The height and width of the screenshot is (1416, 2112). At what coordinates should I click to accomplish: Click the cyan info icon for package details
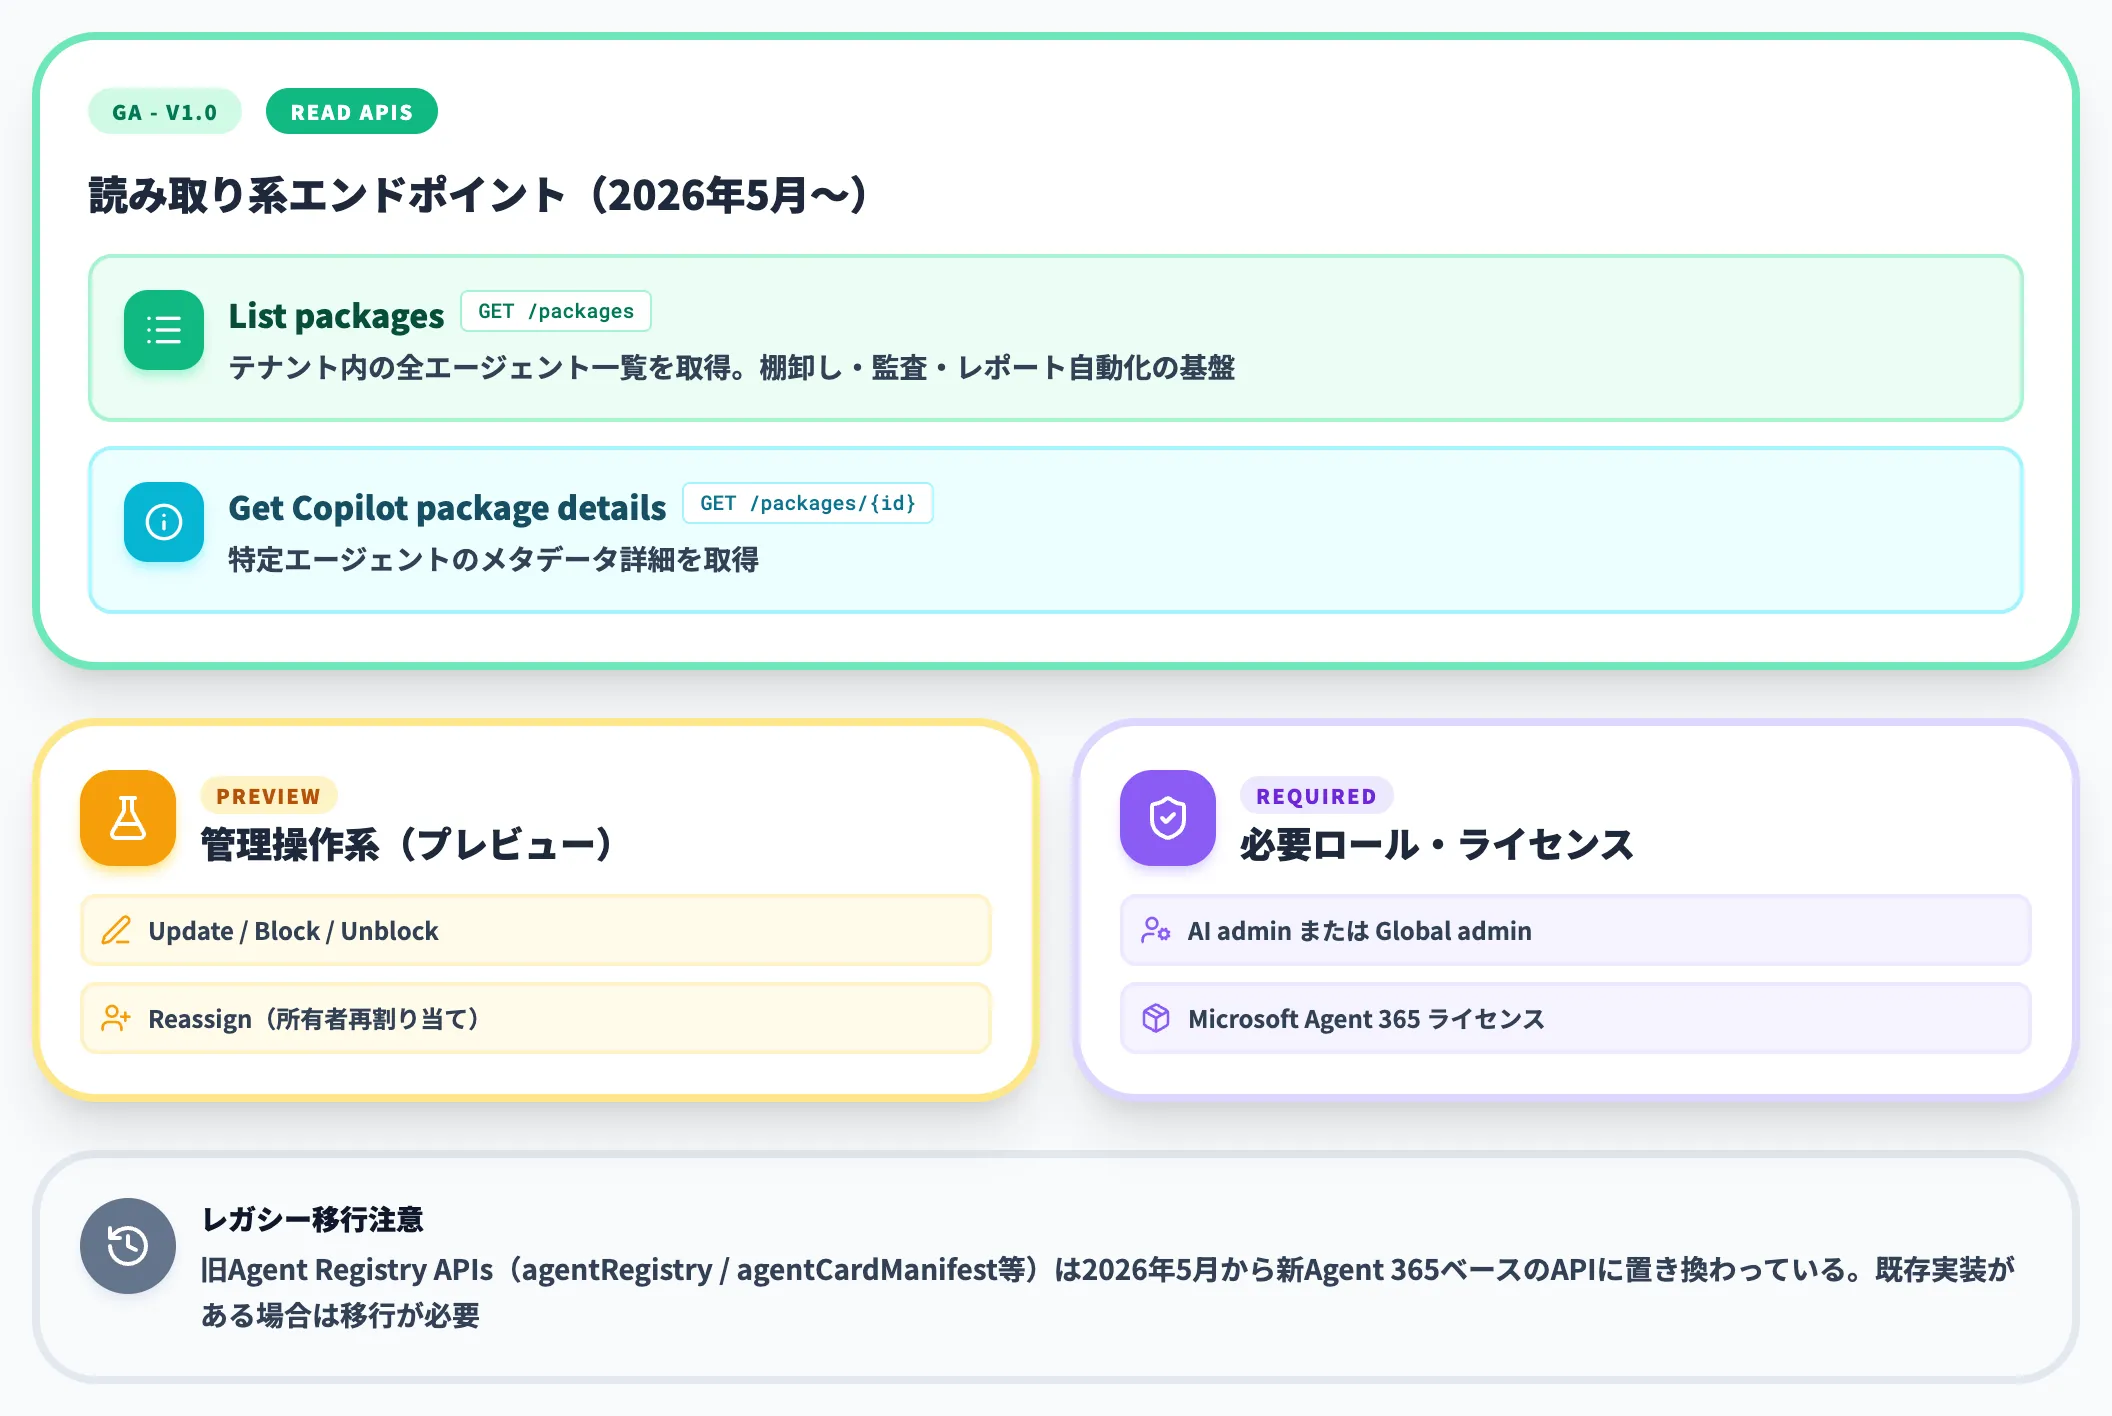click(164, 522)
